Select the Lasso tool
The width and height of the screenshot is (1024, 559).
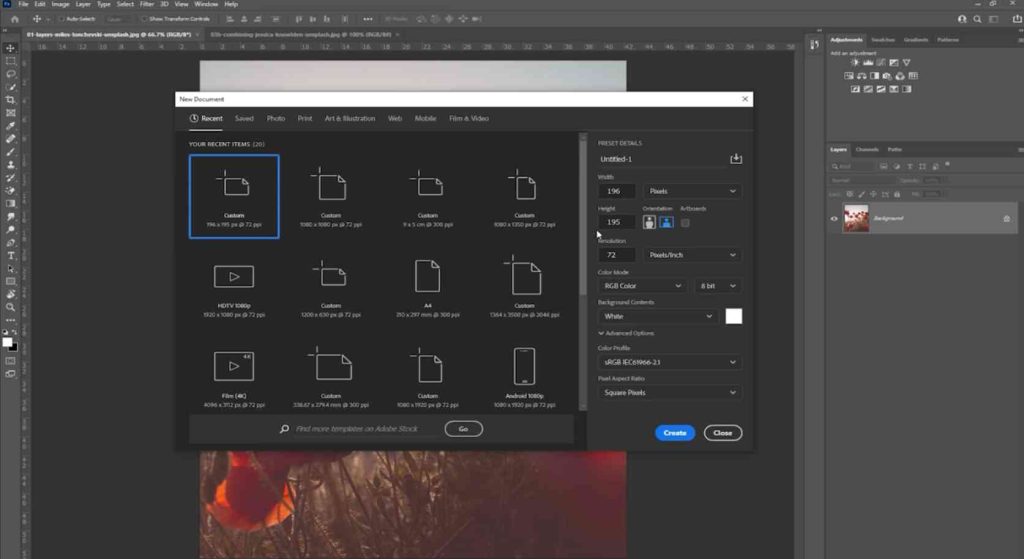(x=10, y=74)
